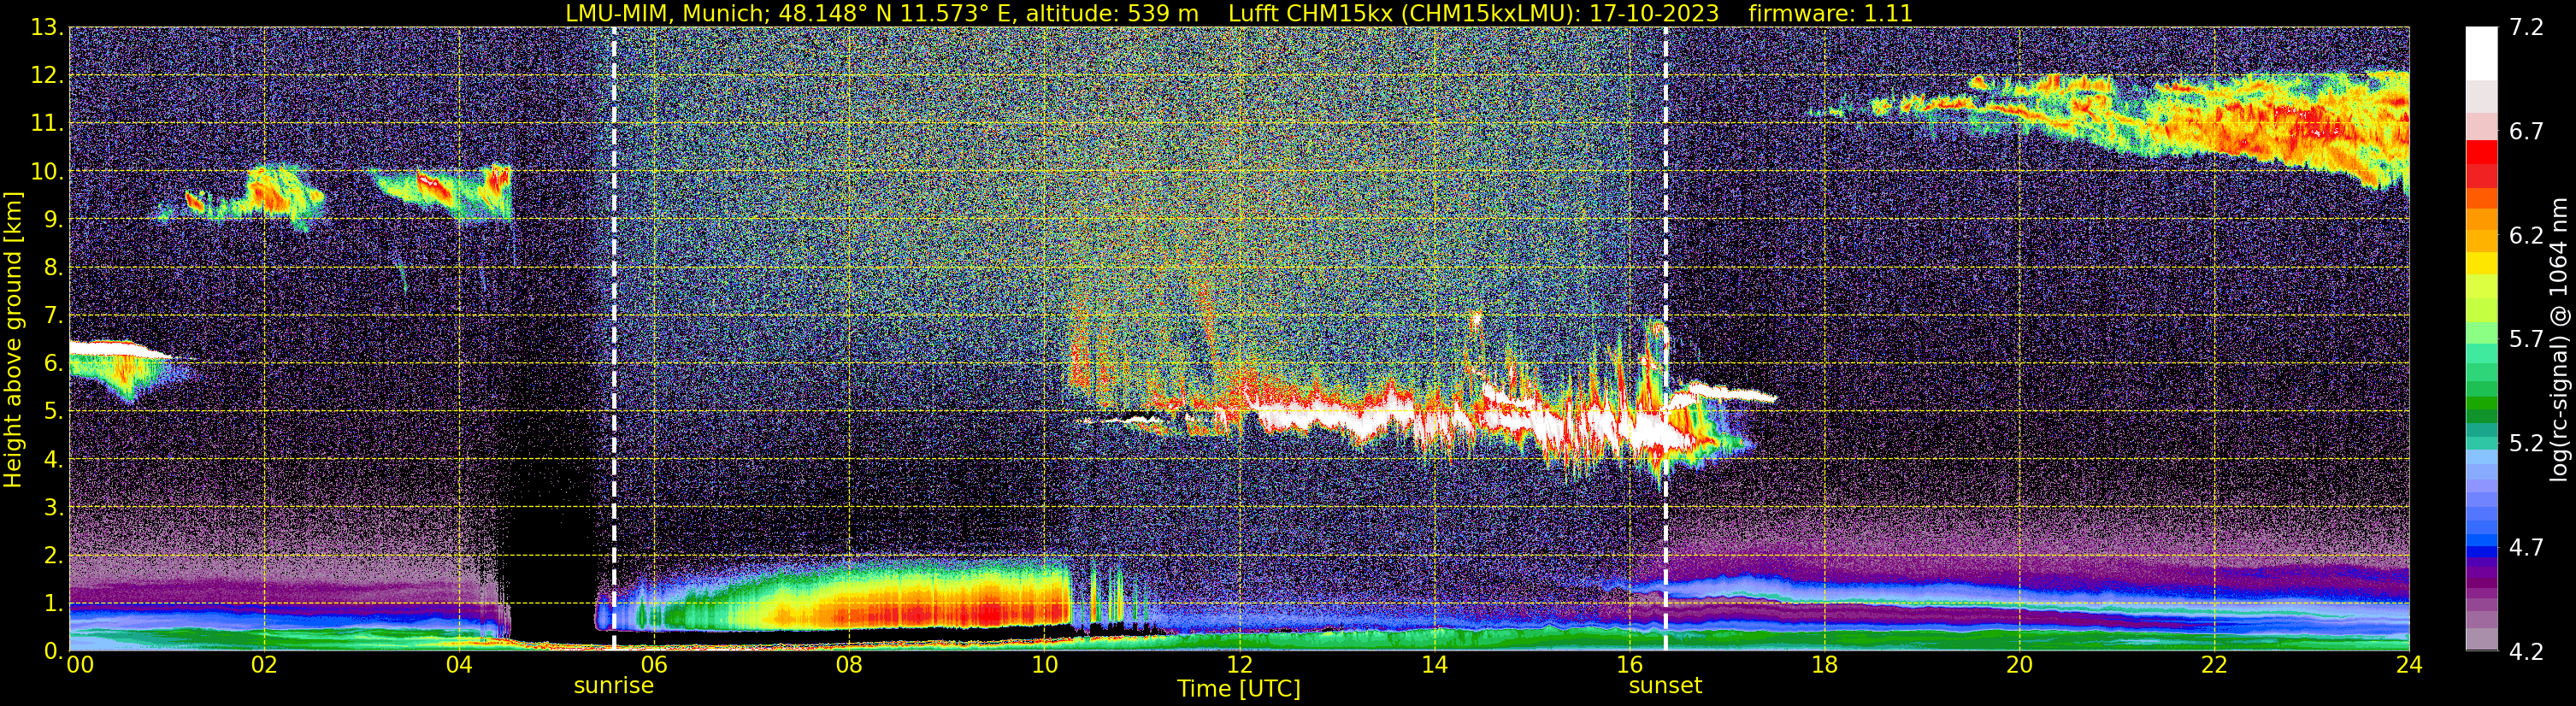Viewport: 2576px width, 706px height.
Task: Click the height axis tick "4."
Action: coord(53,460)
